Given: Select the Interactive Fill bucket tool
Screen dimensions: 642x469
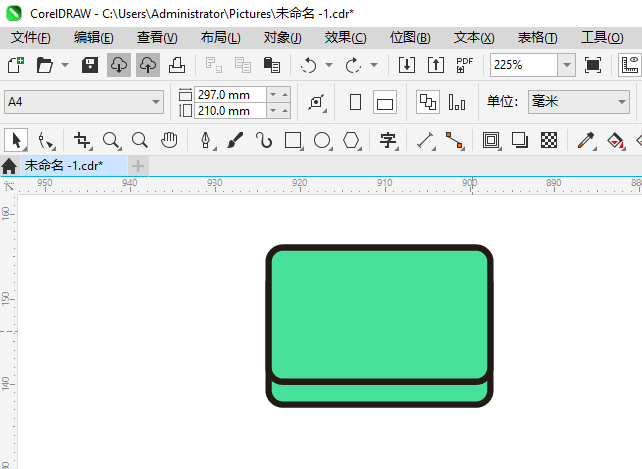Looking at the screenshot, I should 615,140.
